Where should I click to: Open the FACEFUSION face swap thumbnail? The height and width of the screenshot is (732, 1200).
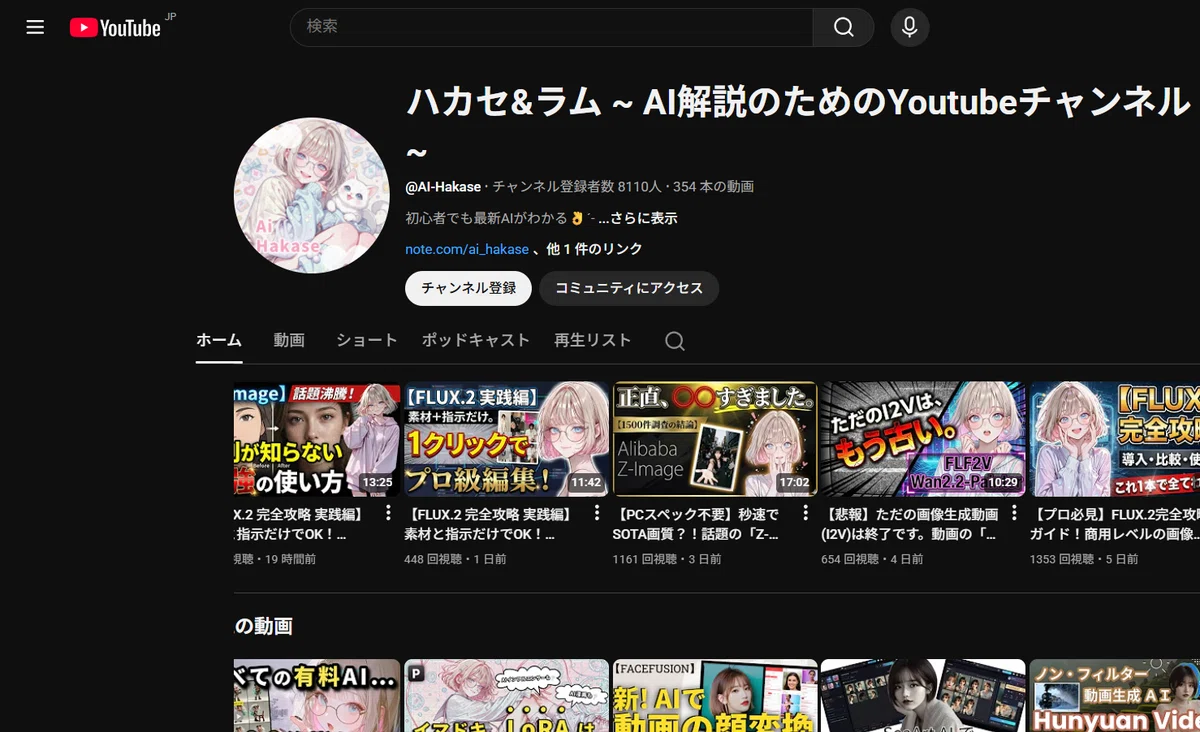click(x=715, y=695)
